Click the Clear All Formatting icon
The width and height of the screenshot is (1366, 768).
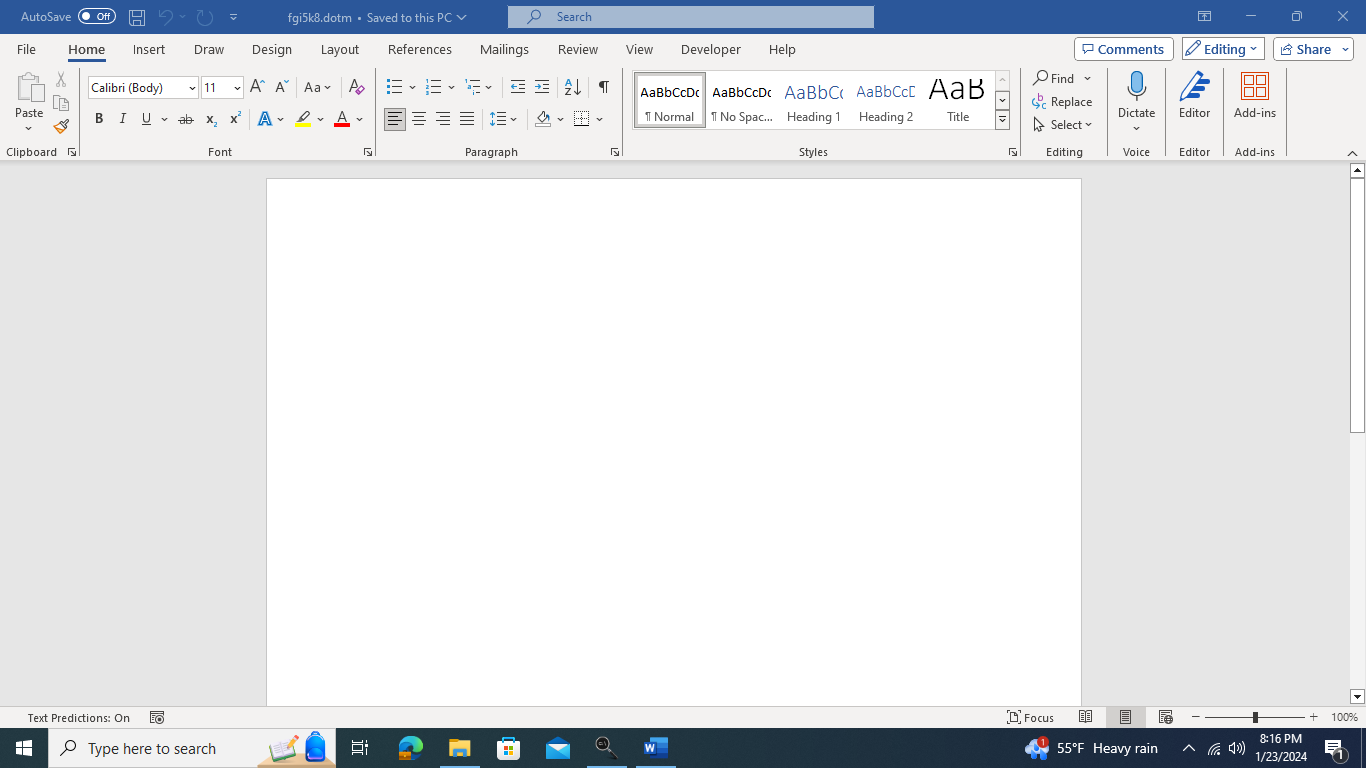(x=356, y=88)
